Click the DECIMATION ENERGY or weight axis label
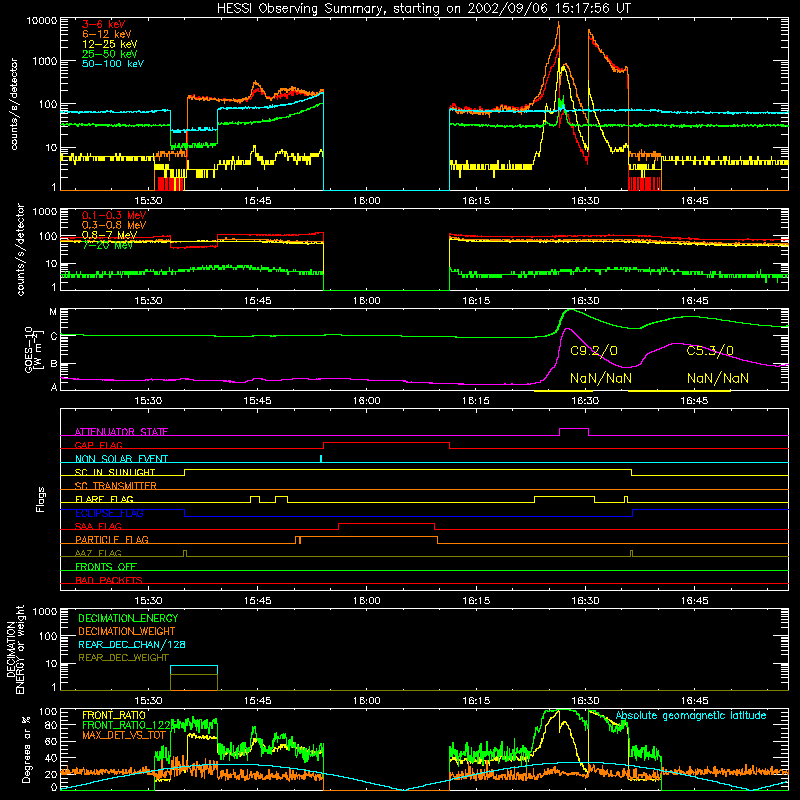800x800 pixels. tap(15, 649)
